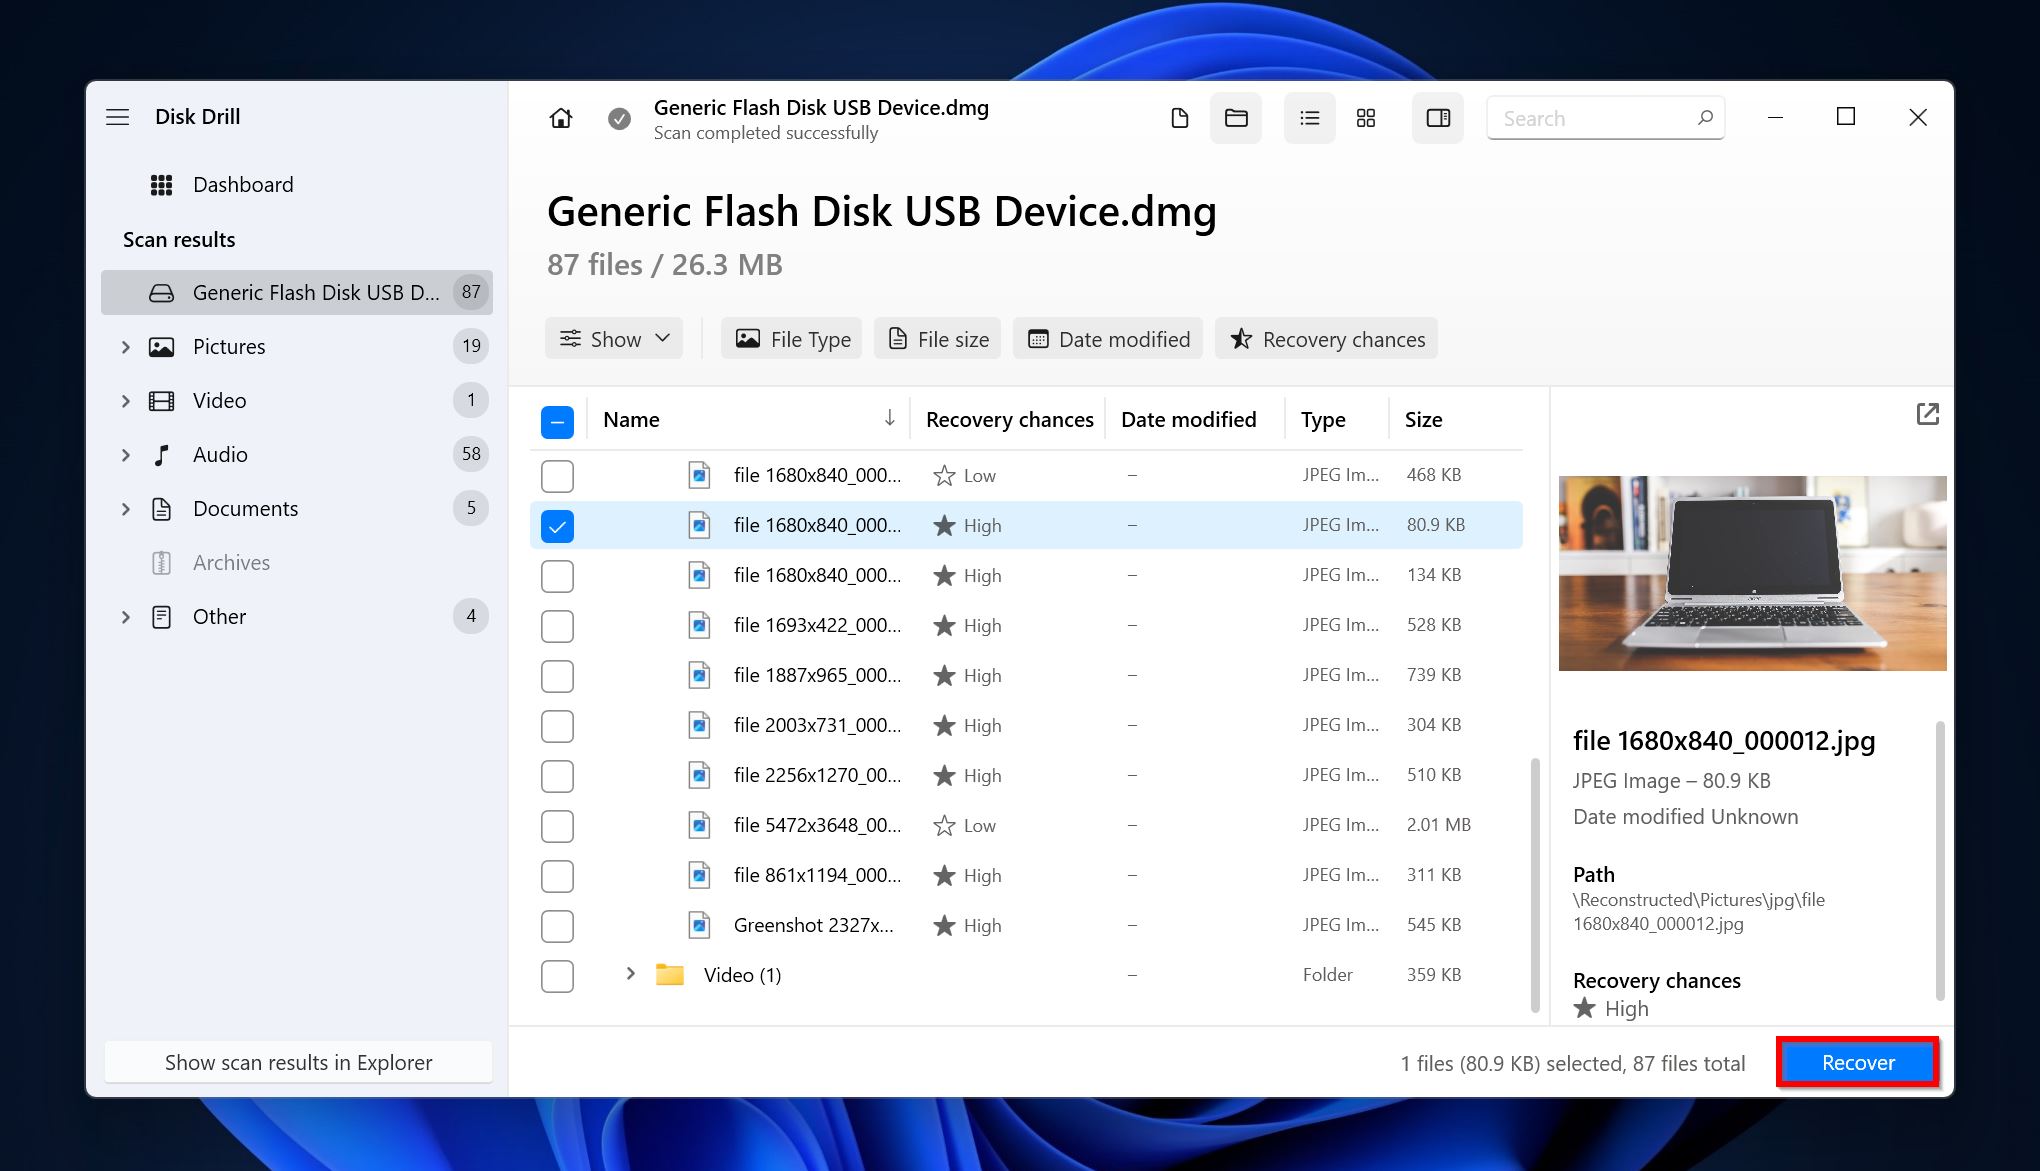2040x1171 pixels.
Task: Click the open in new window icon
Action: 1928,415
